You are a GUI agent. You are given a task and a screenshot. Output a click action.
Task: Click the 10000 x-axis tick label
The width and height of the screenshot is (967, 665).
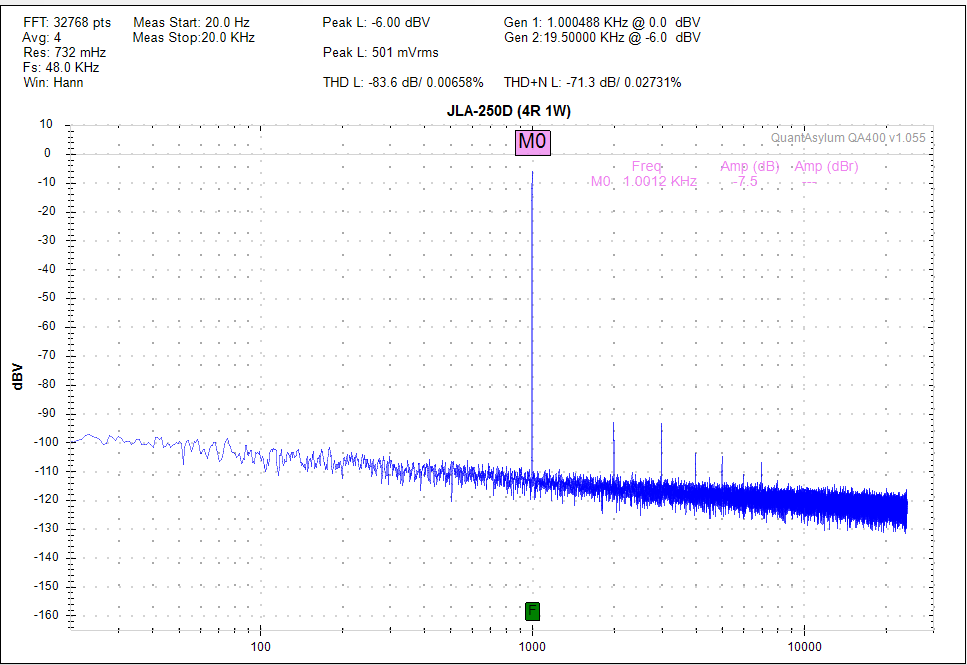tap(805, 646)
